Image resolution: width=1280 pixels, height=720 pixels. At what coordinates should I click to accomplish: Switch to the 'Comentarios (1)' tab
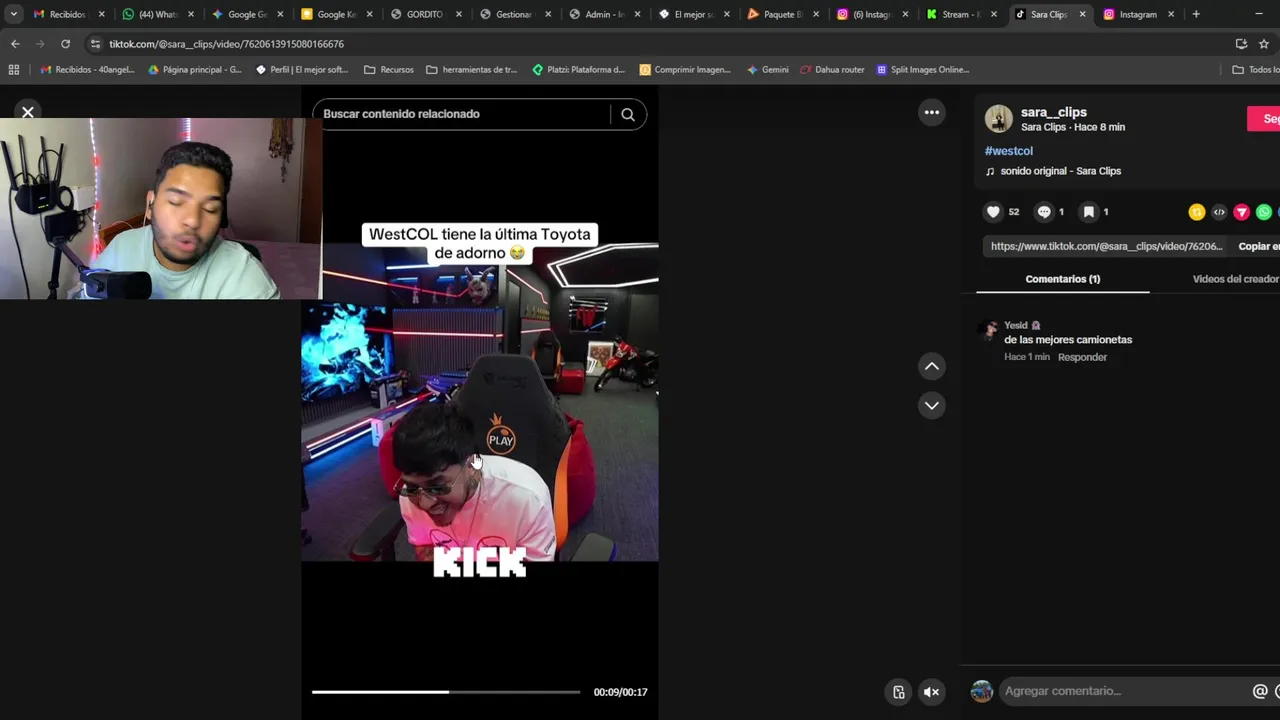1063,279
